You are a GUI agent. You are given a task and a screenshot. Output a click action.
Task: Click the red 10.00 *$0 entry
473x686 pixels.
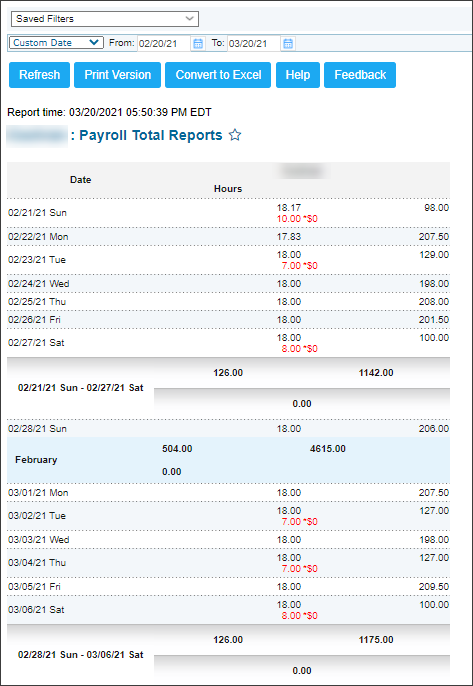pyautogui.click(x=297, y=219)
